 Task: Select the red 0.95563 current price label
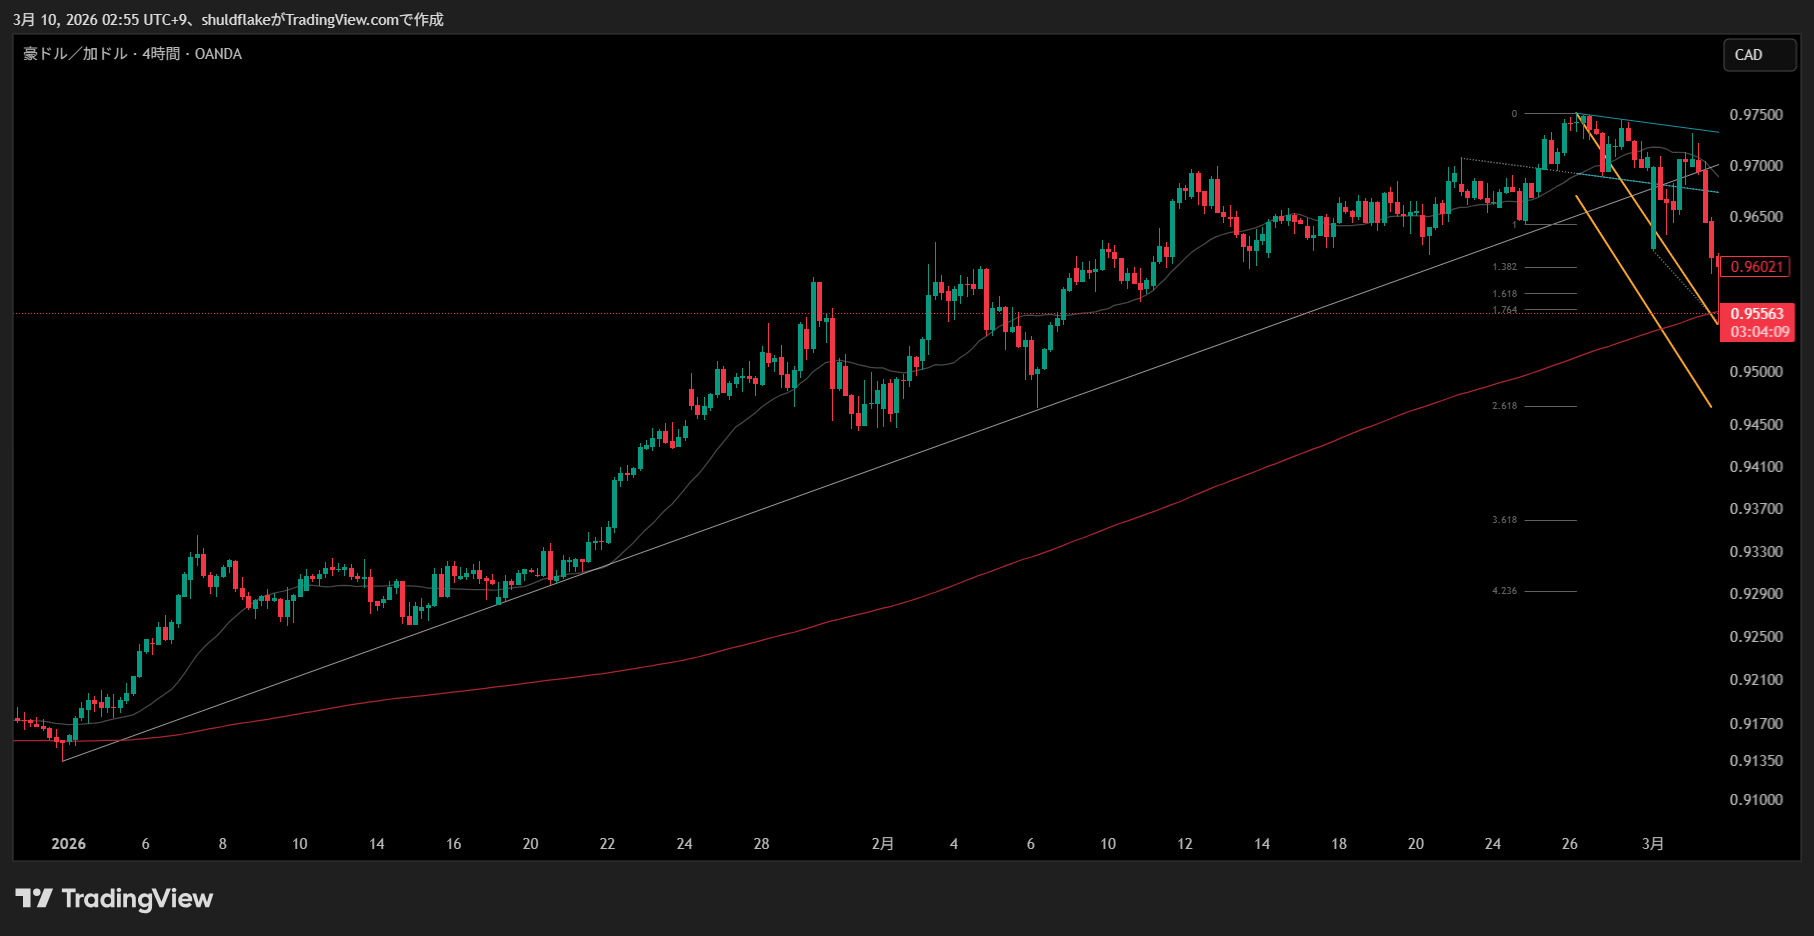pos(1756,314)
